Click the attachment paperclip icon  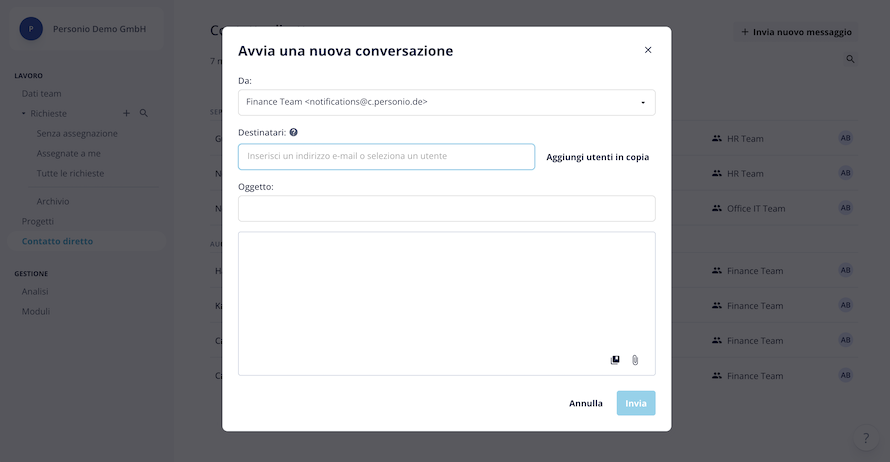[635, 360]
